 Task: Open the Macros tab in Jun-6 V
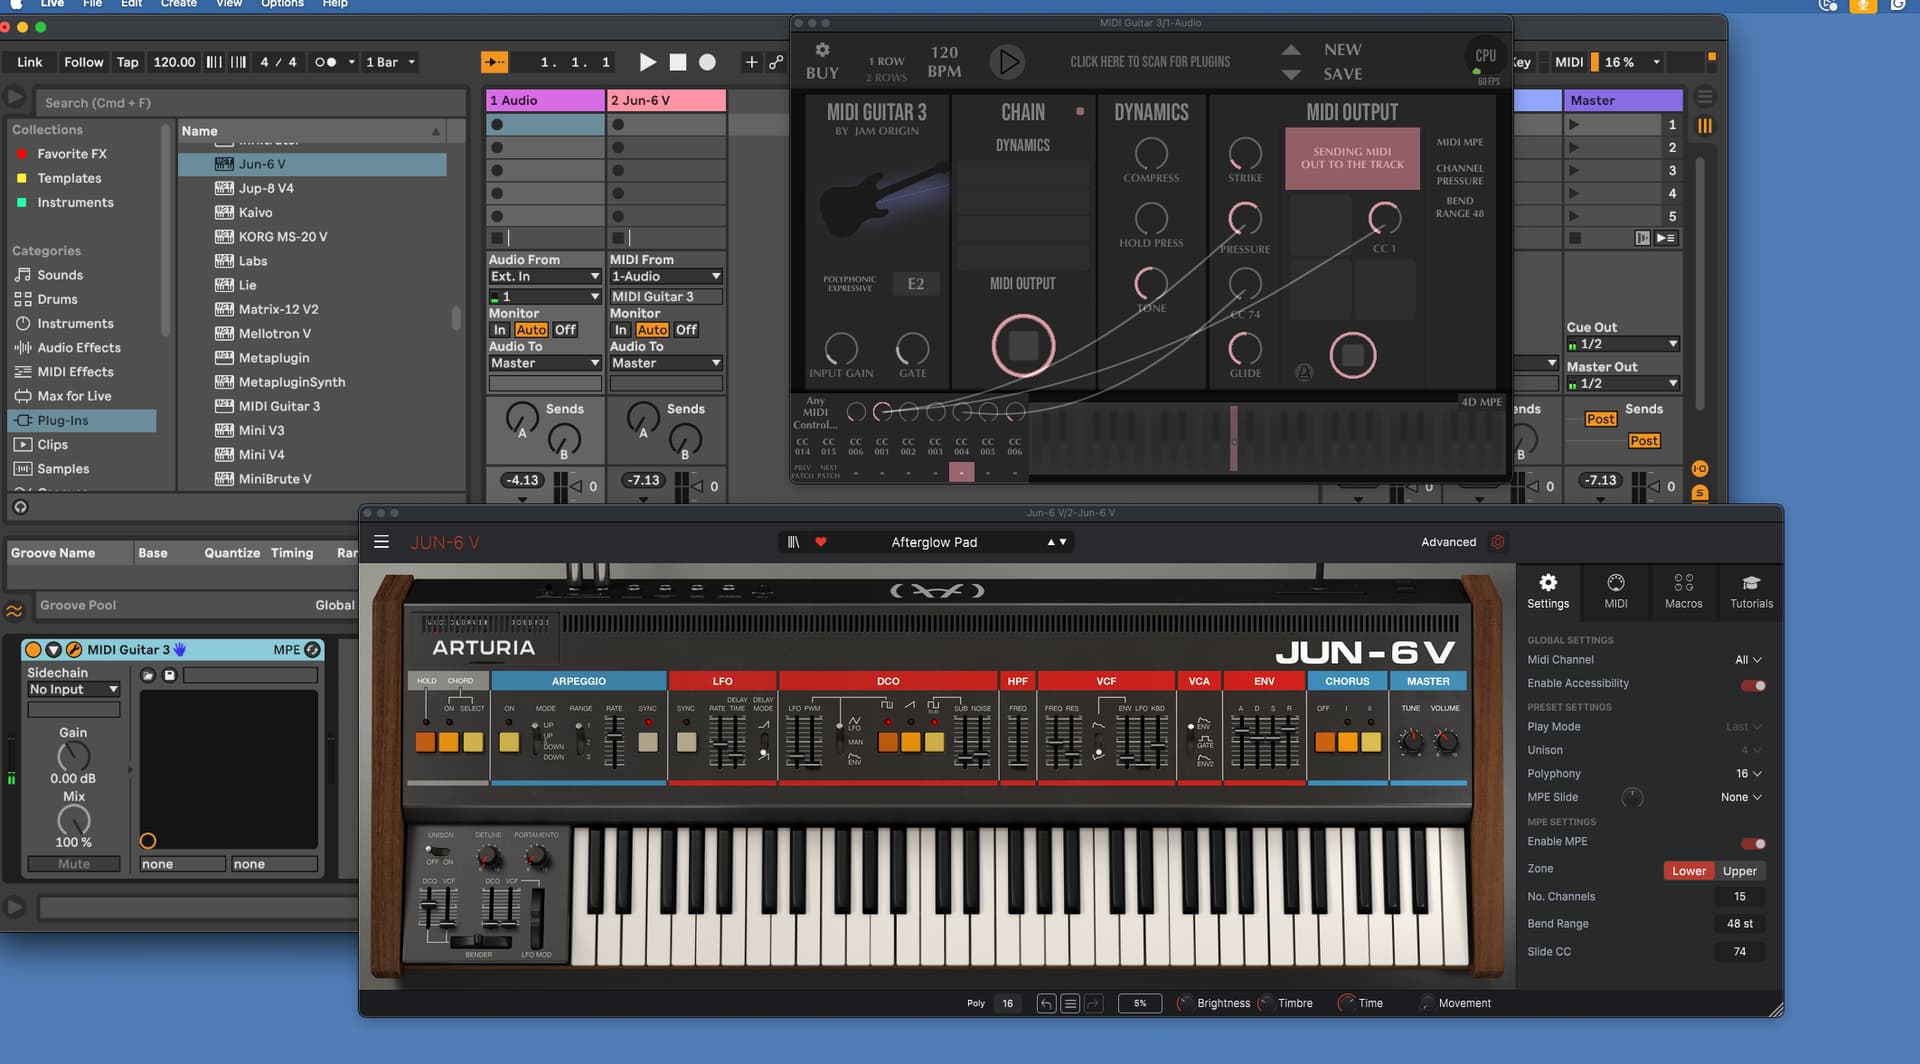pyautogui.click(x=1684, y=592)
